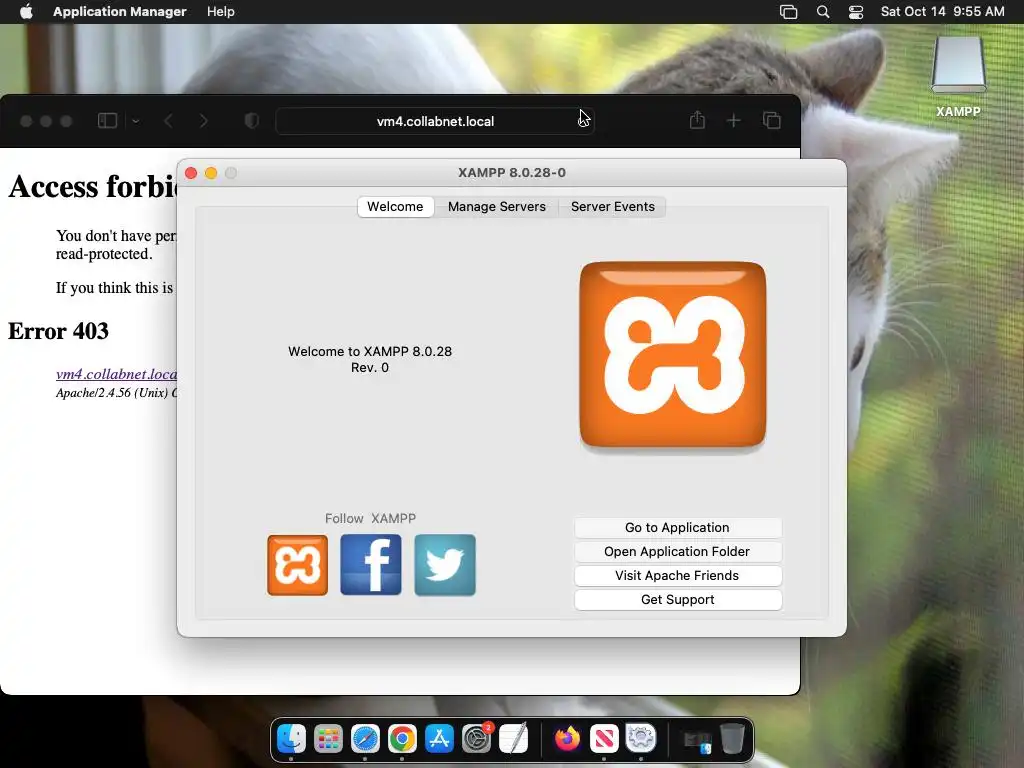This screenshot has width=1024, height=768.
Task: Open the Trash in the Dock
Action: [732, 739]
